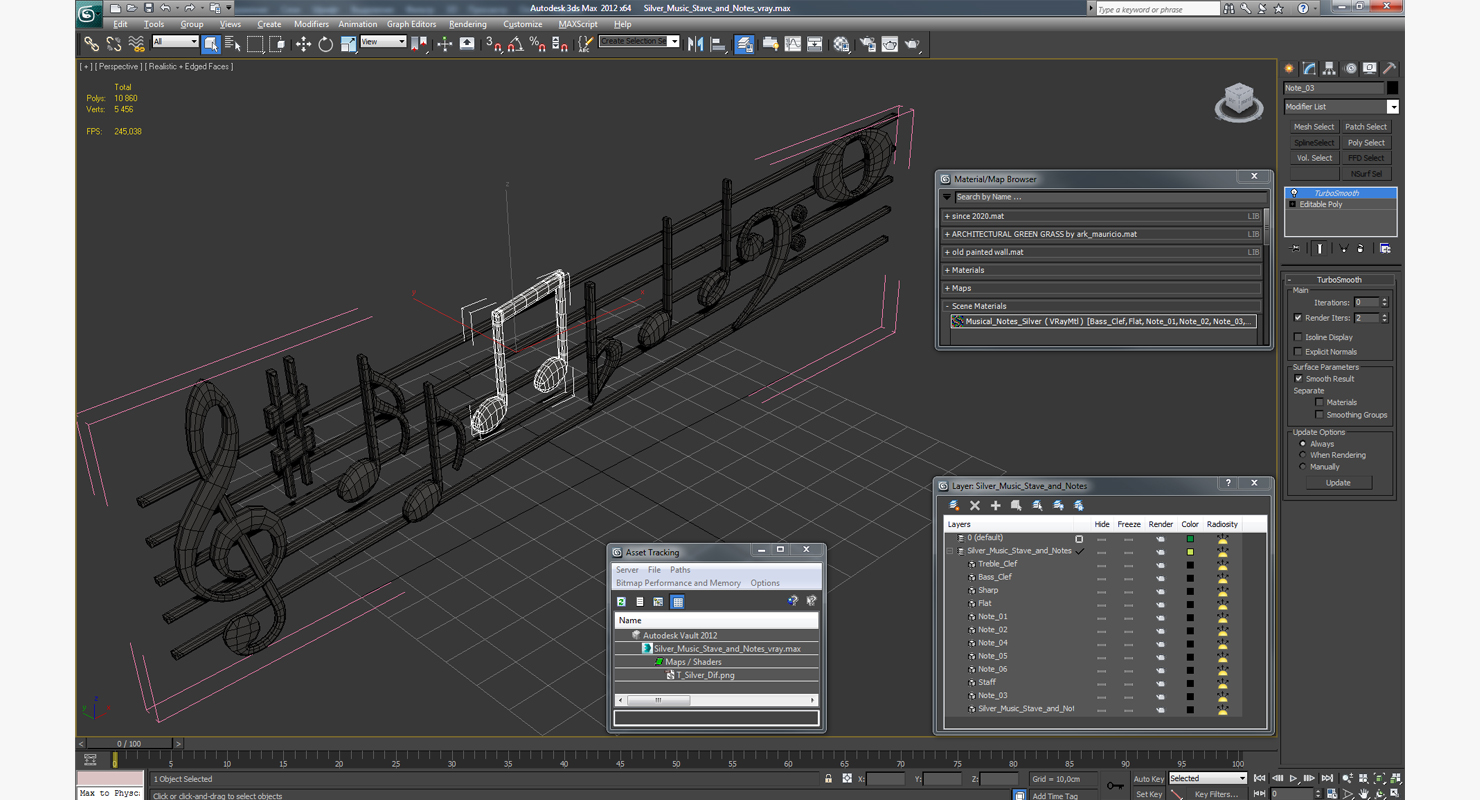Viewport: 1480px width, 800px height.
Task: Click the teapot Render Production icon
Action: point(912,44)
